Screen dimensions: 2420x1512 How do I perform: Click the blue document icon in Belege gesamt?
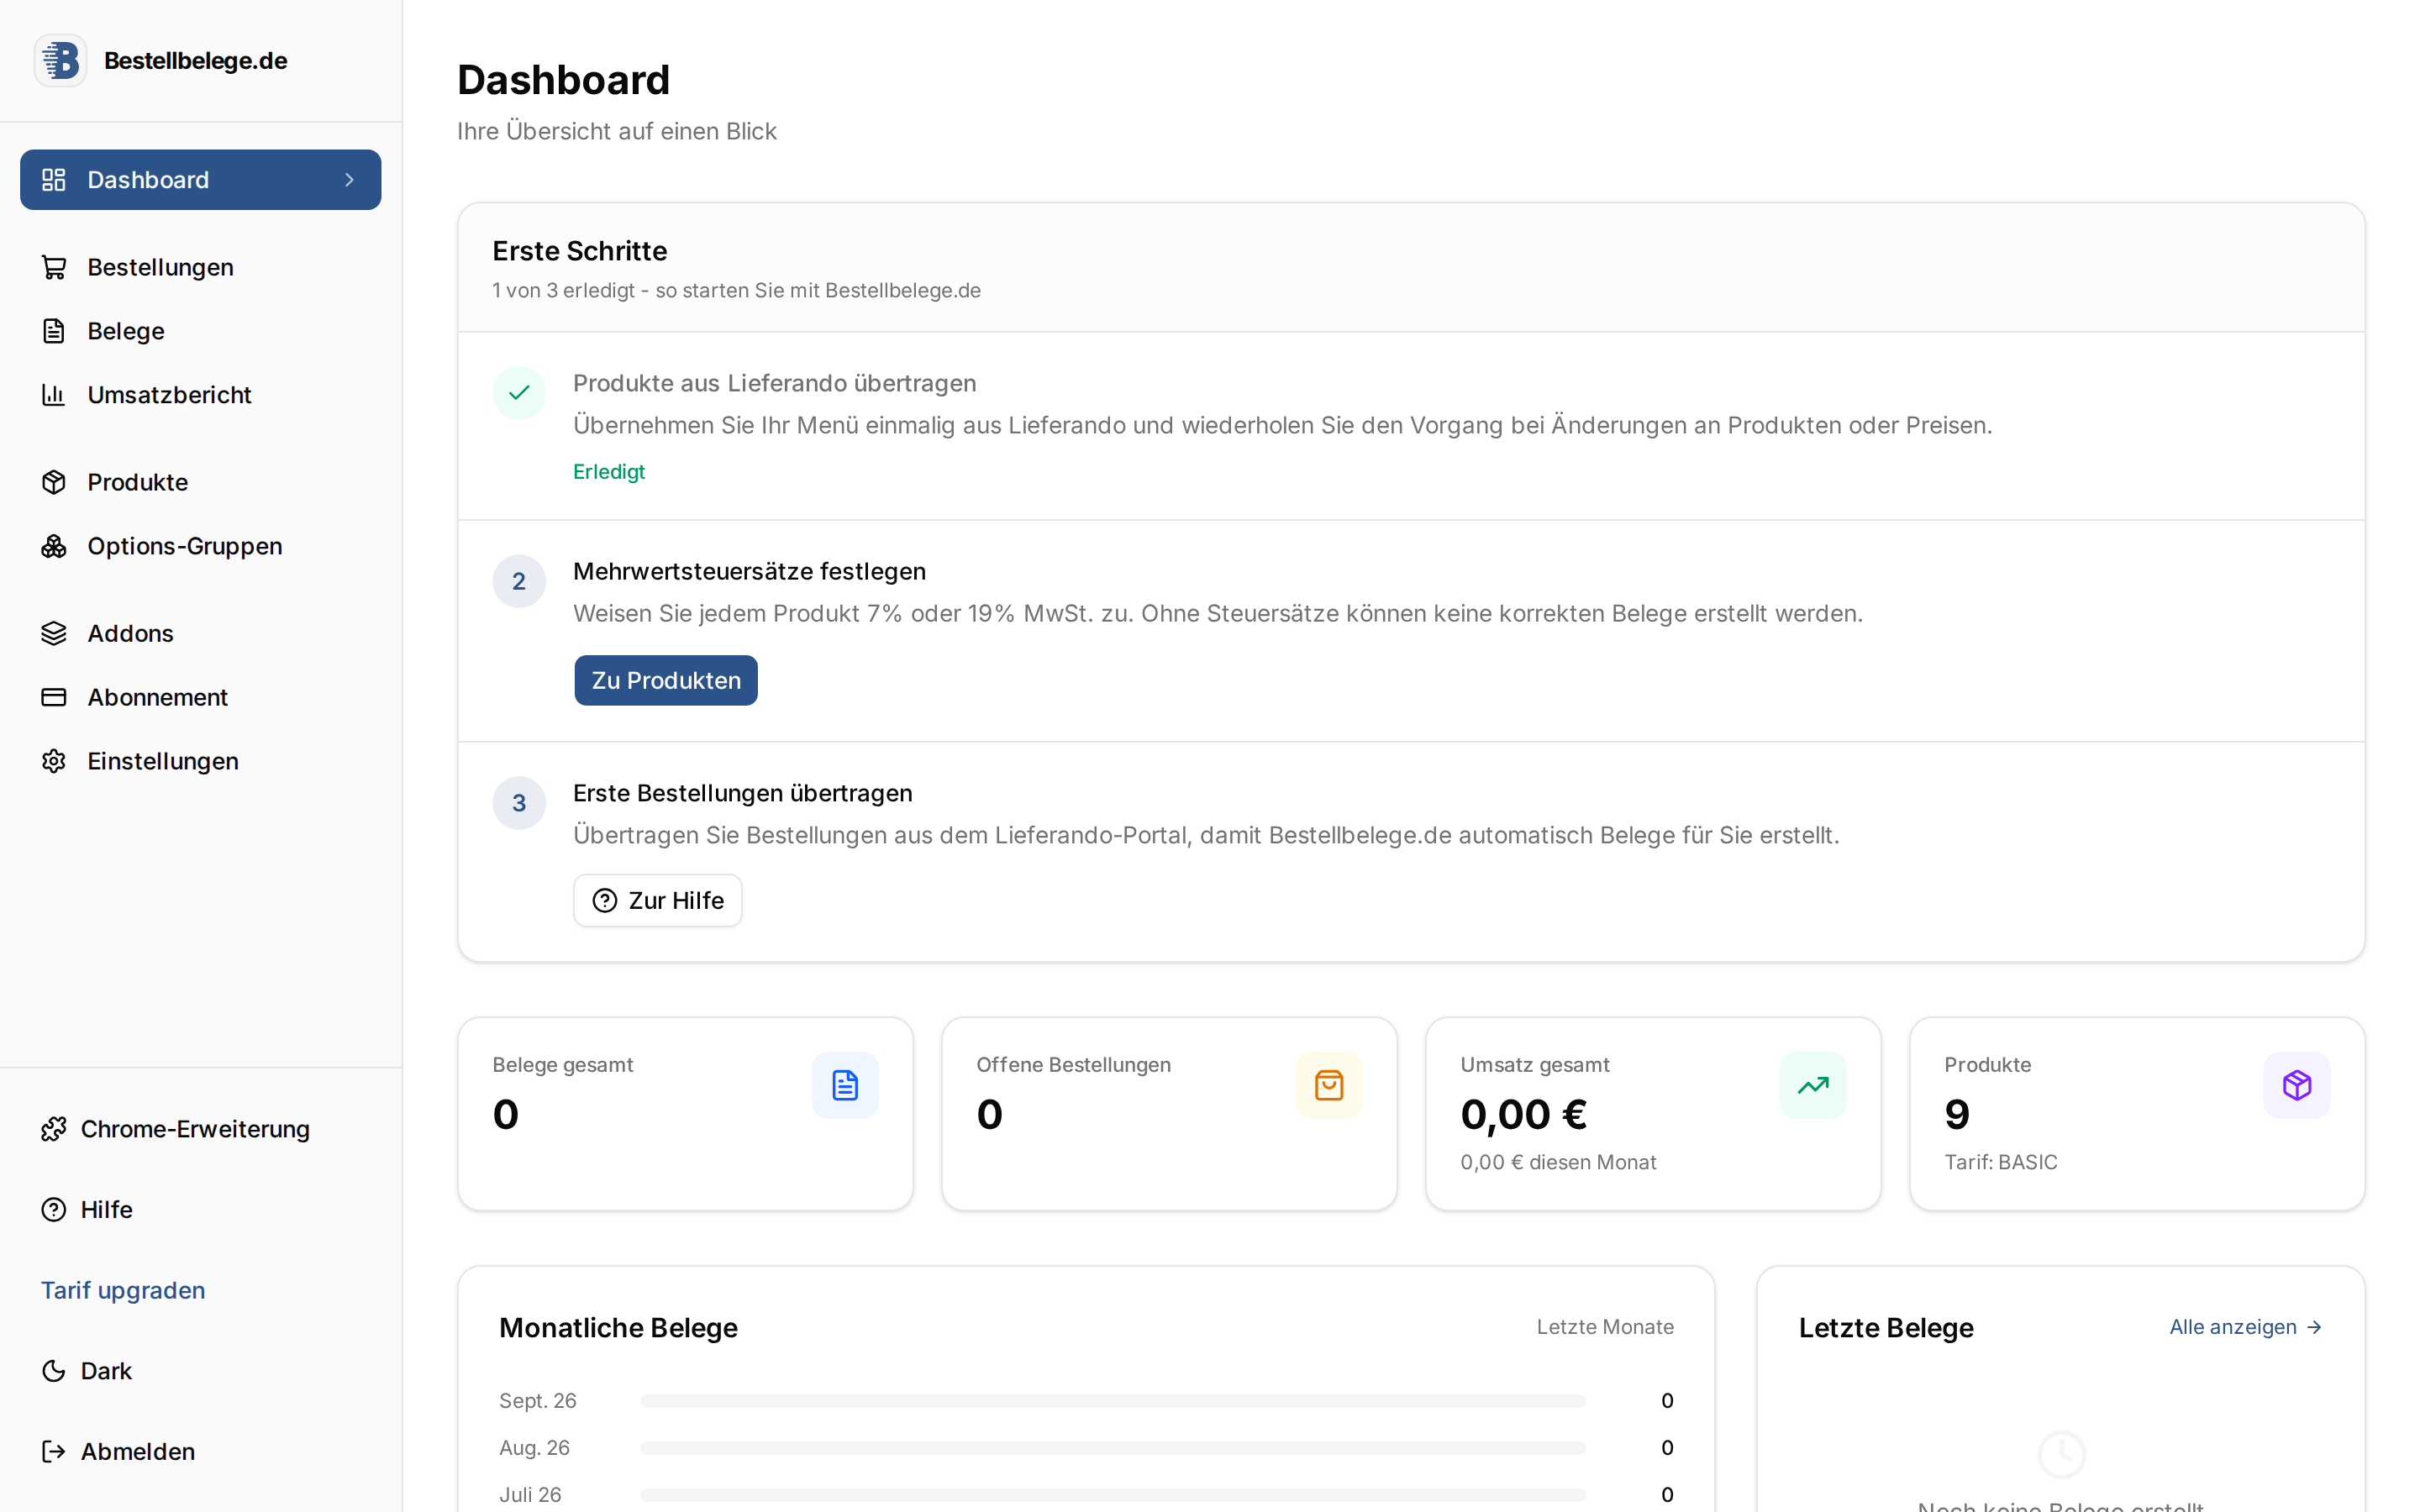tap(845, 1085)
